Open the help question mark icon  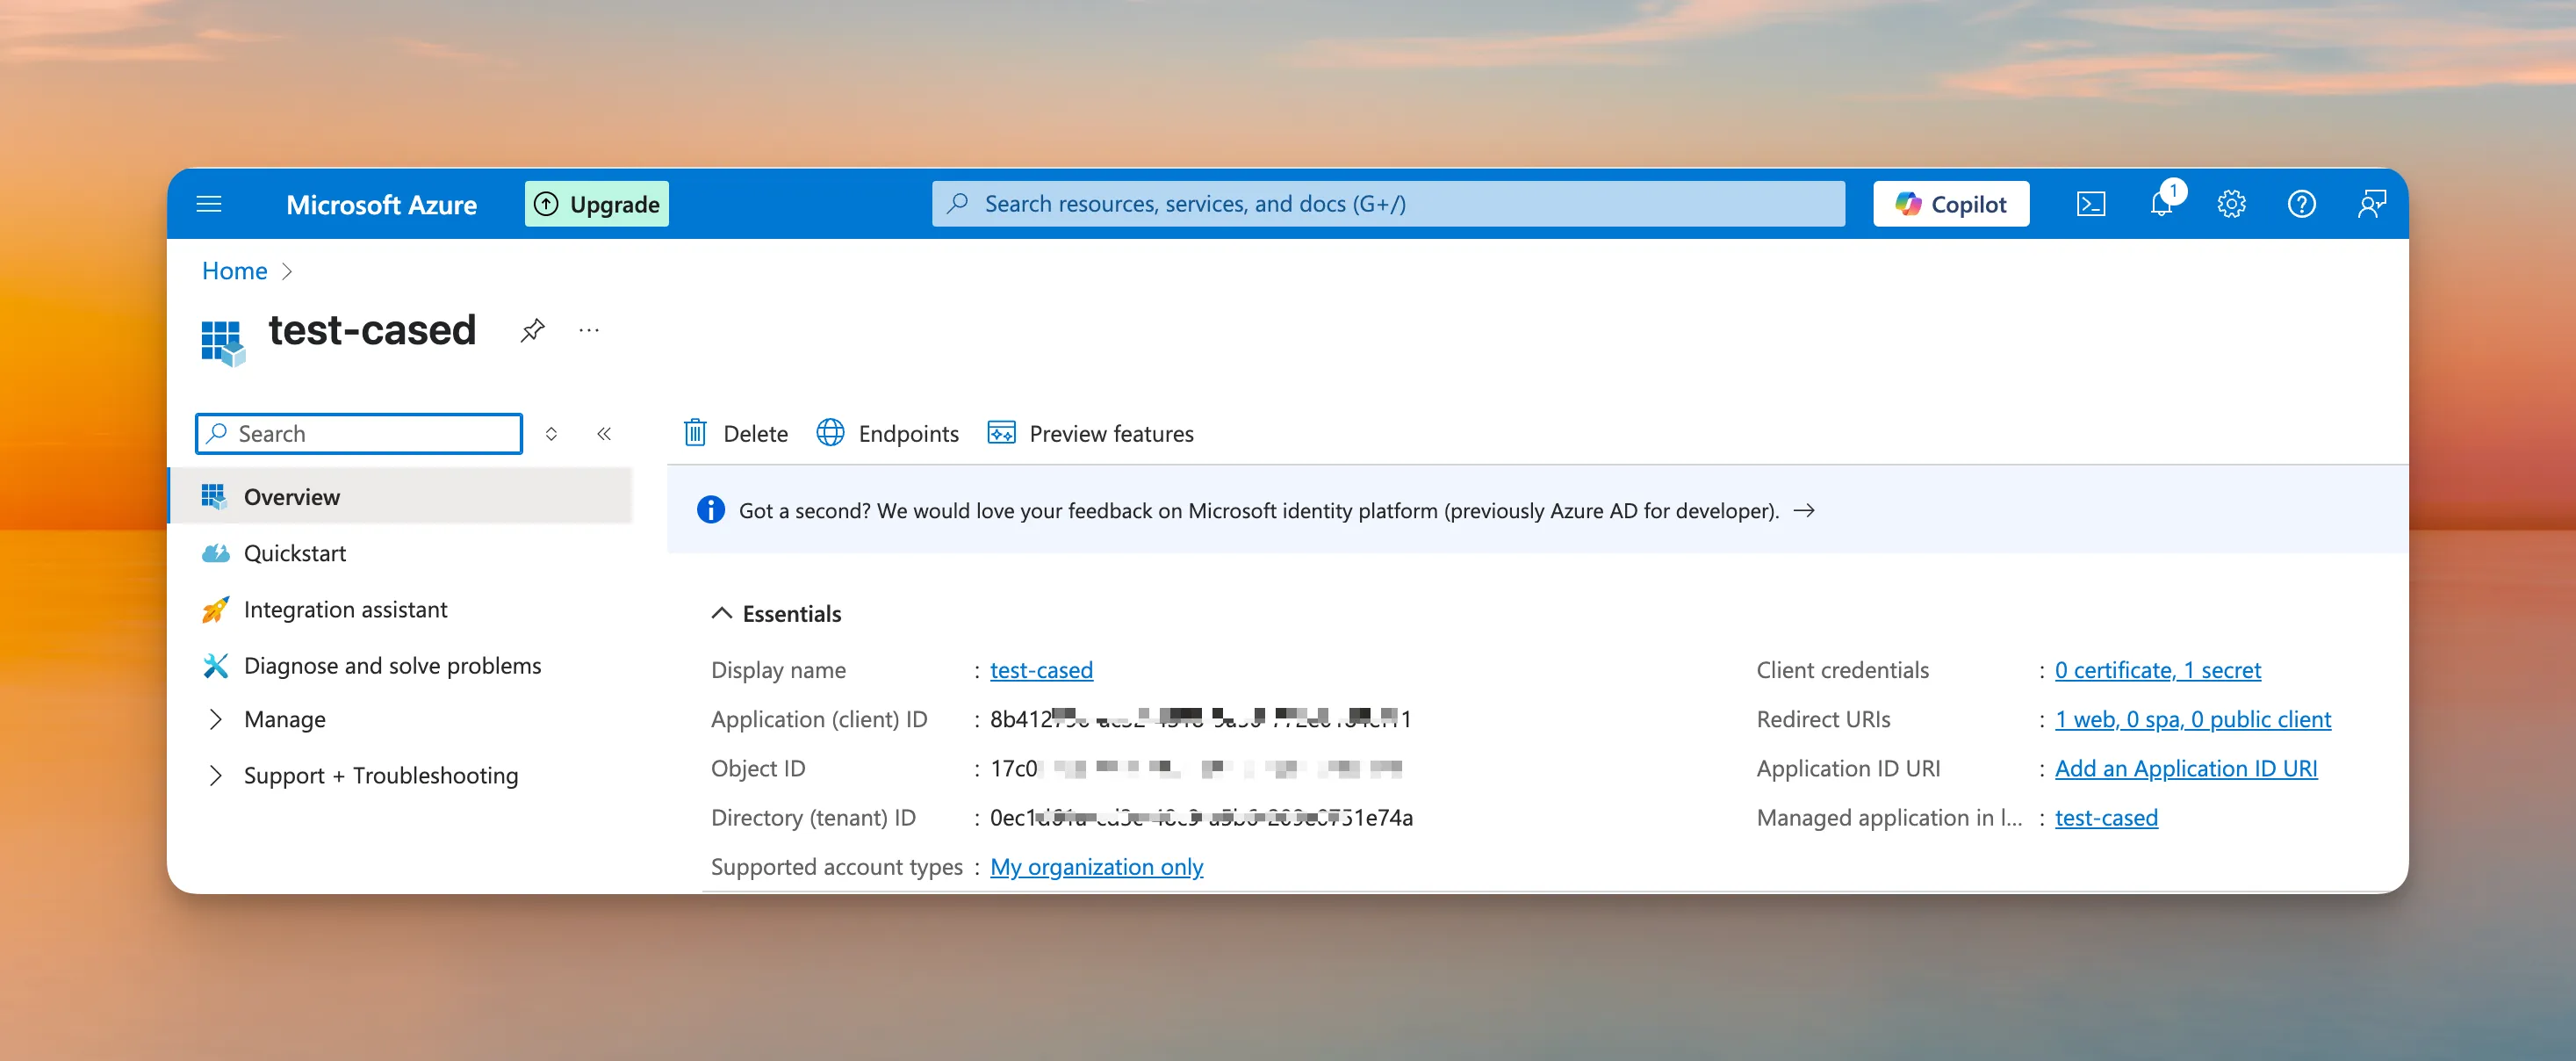[x=2301, y=204]
